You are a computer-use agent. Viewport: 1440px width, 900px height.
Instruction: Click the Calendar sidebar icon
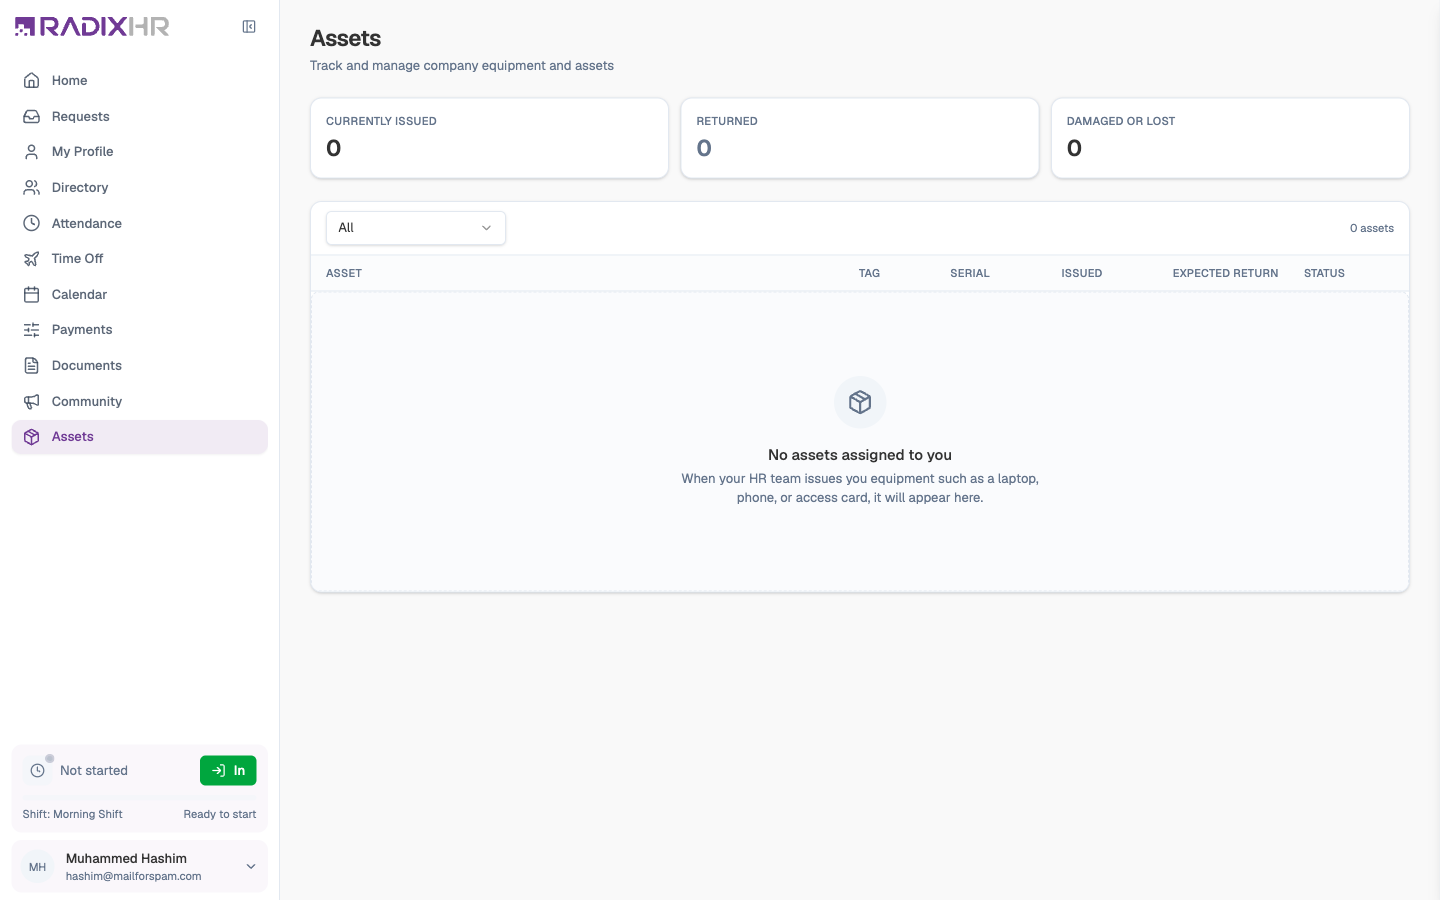32,294
